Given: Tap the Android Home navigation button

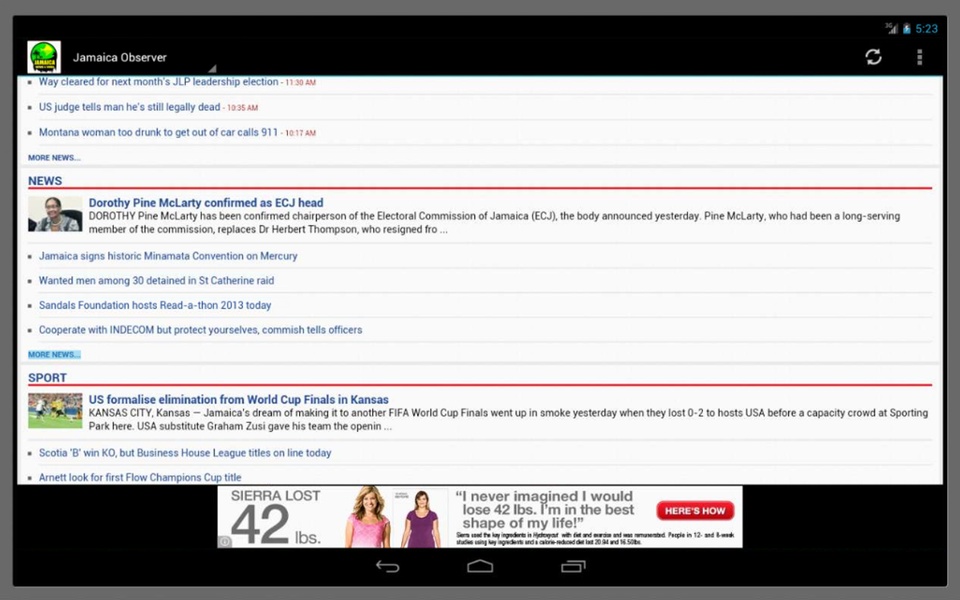Looking at the screenshot, I should (x=480, y=567).
